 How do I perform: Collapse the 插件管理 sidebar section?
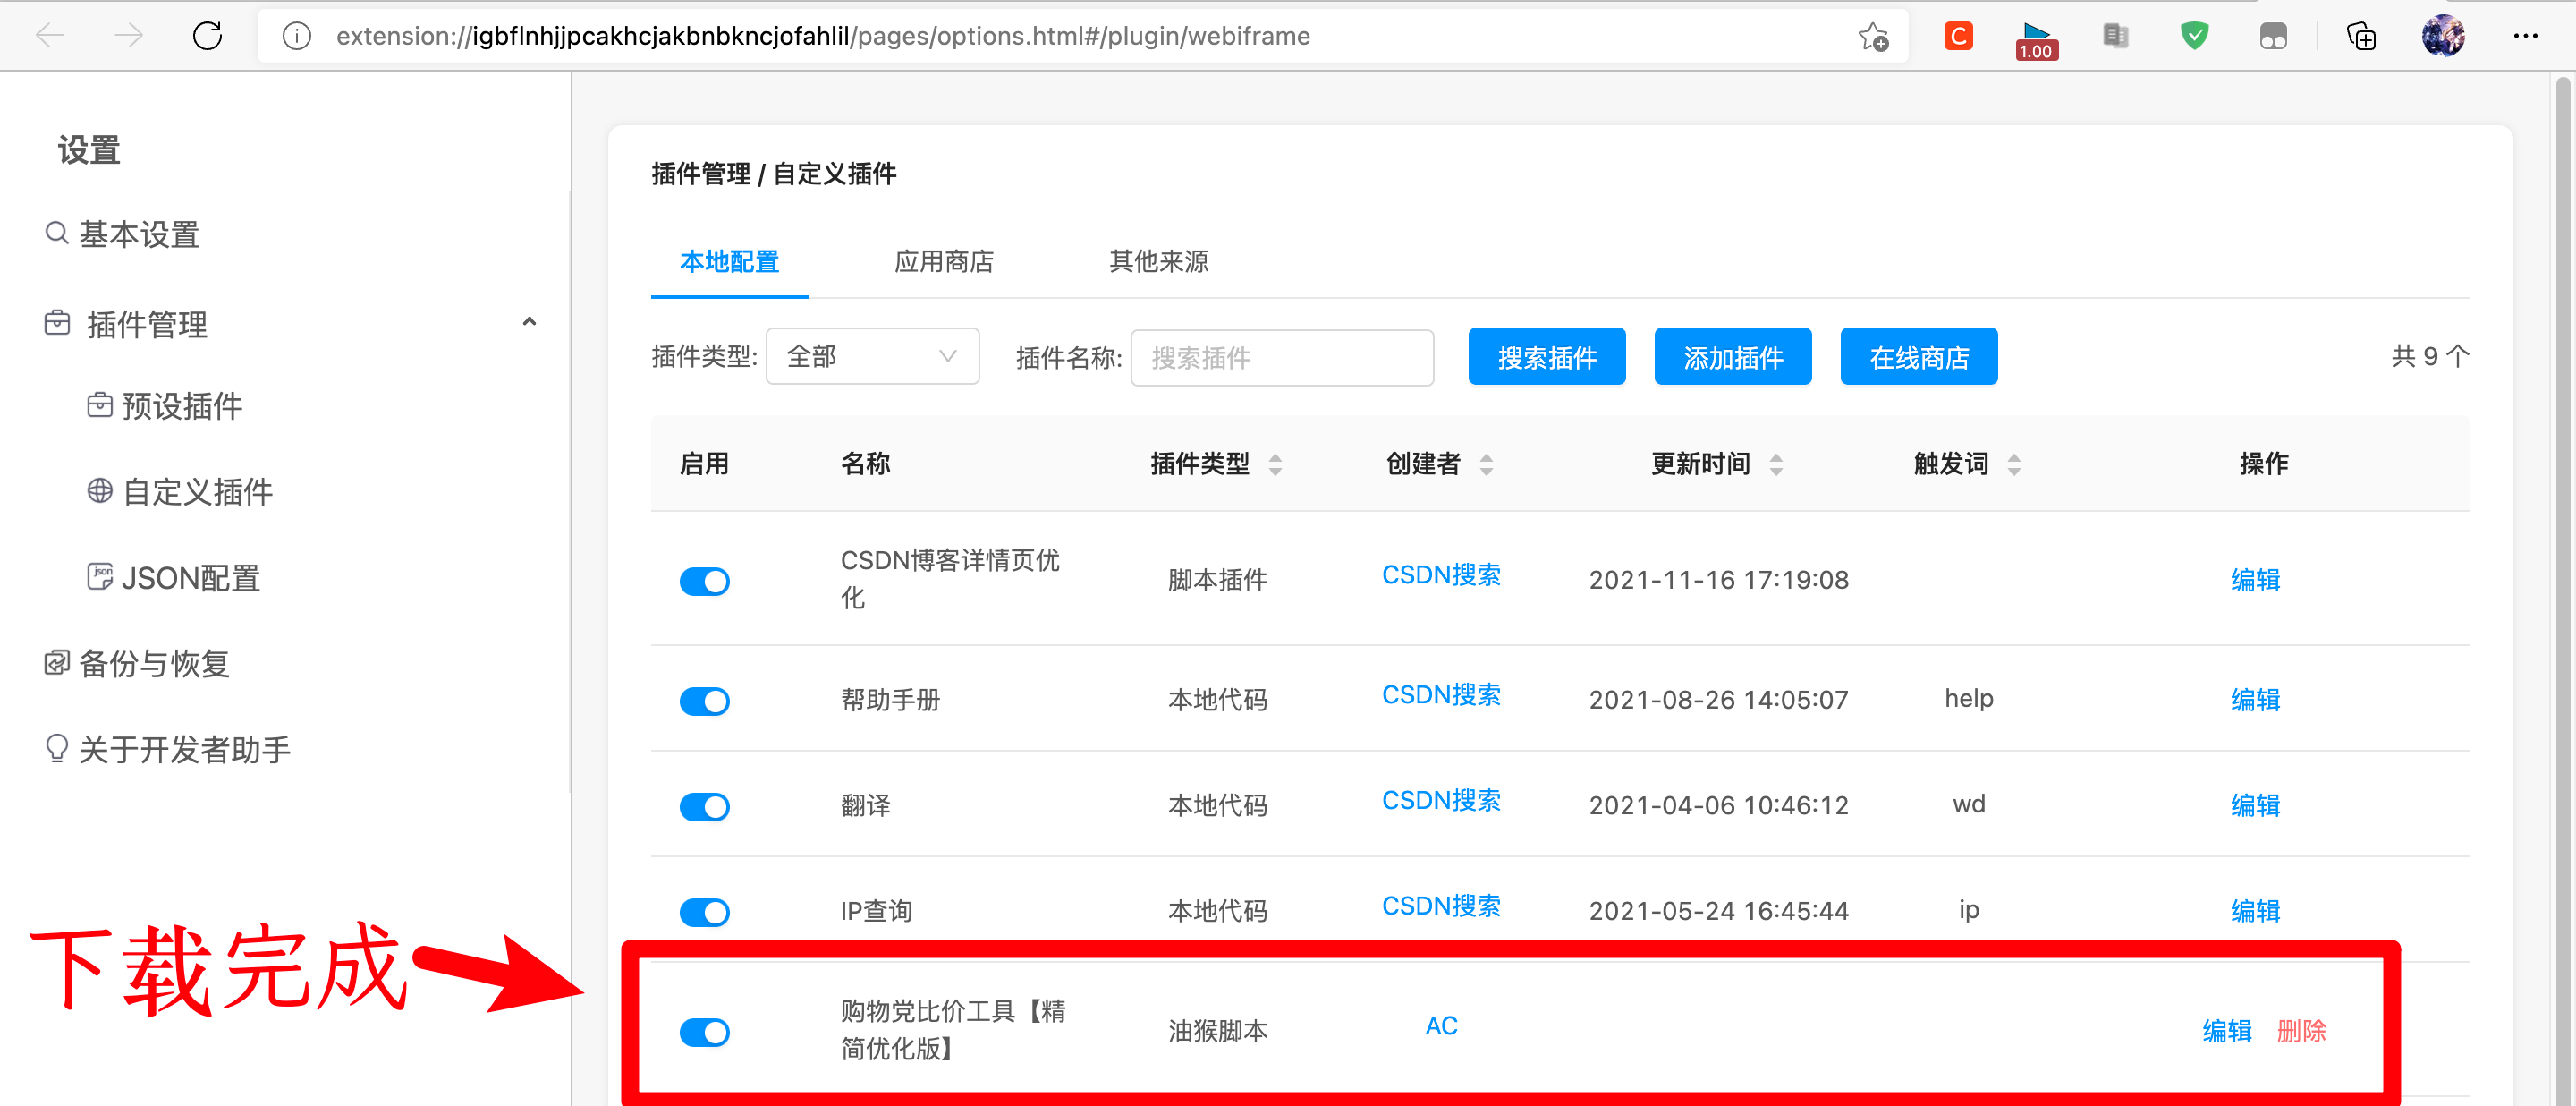529,322
